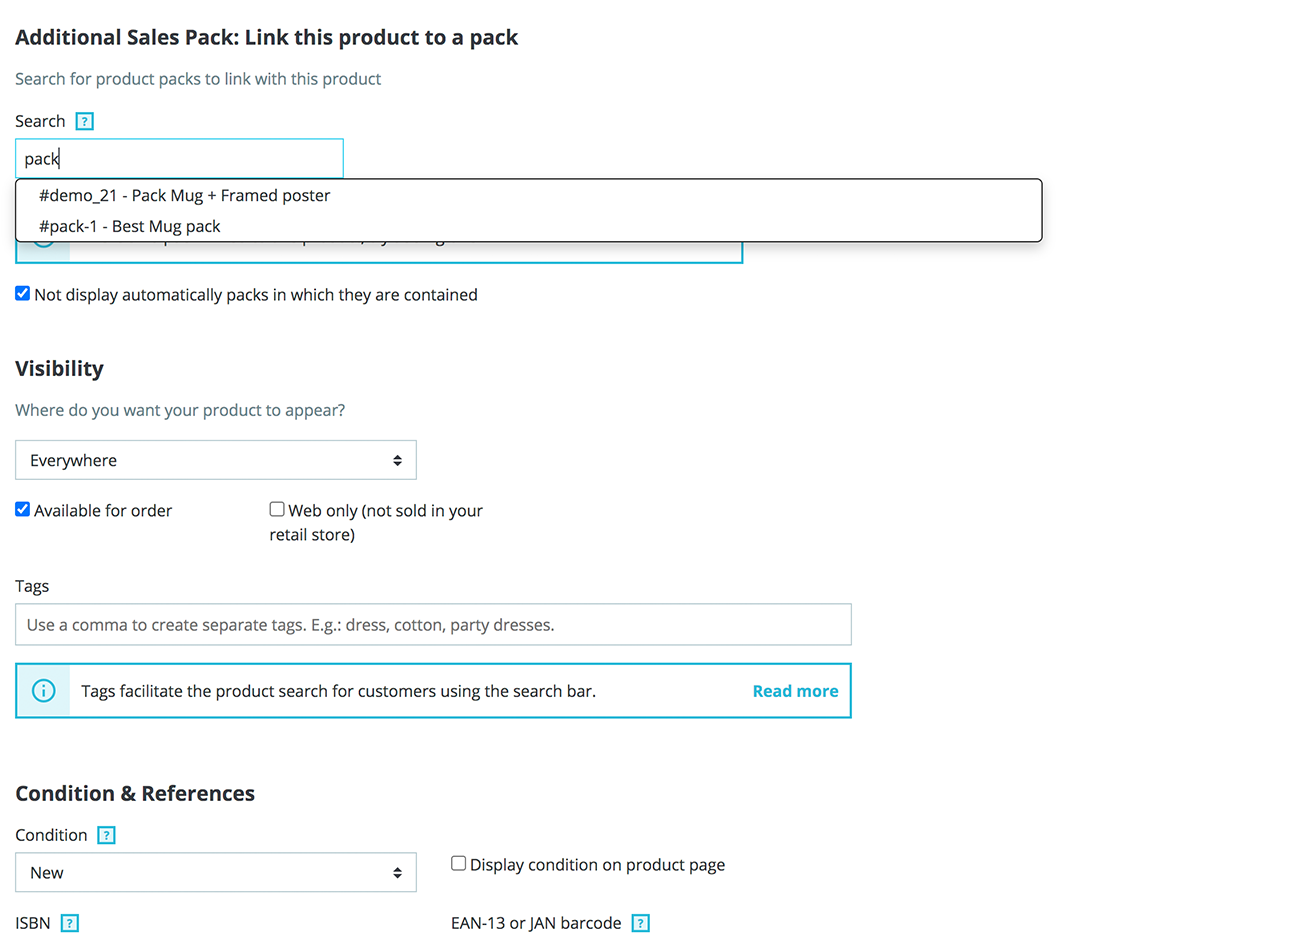Click the Web only label text
The image size is (1304, 940).
click(x=376, y=523)
